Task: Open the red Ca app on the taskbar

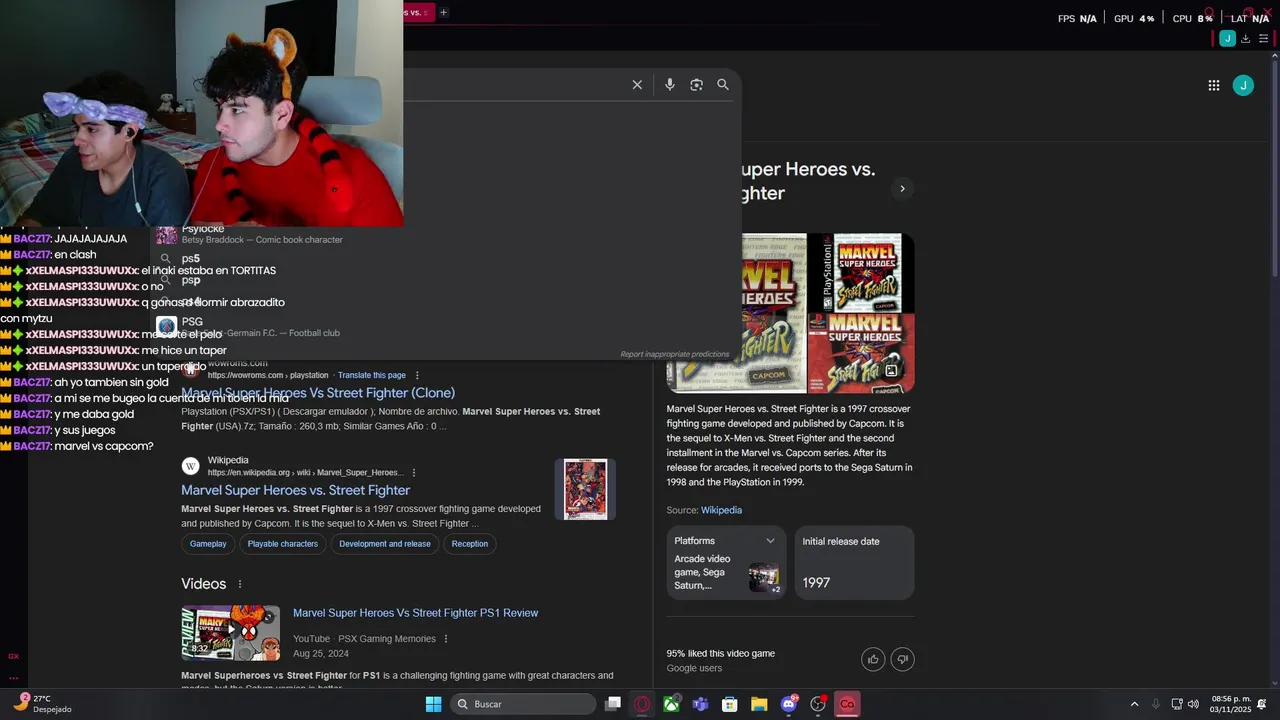Action: tap(847, 704)
